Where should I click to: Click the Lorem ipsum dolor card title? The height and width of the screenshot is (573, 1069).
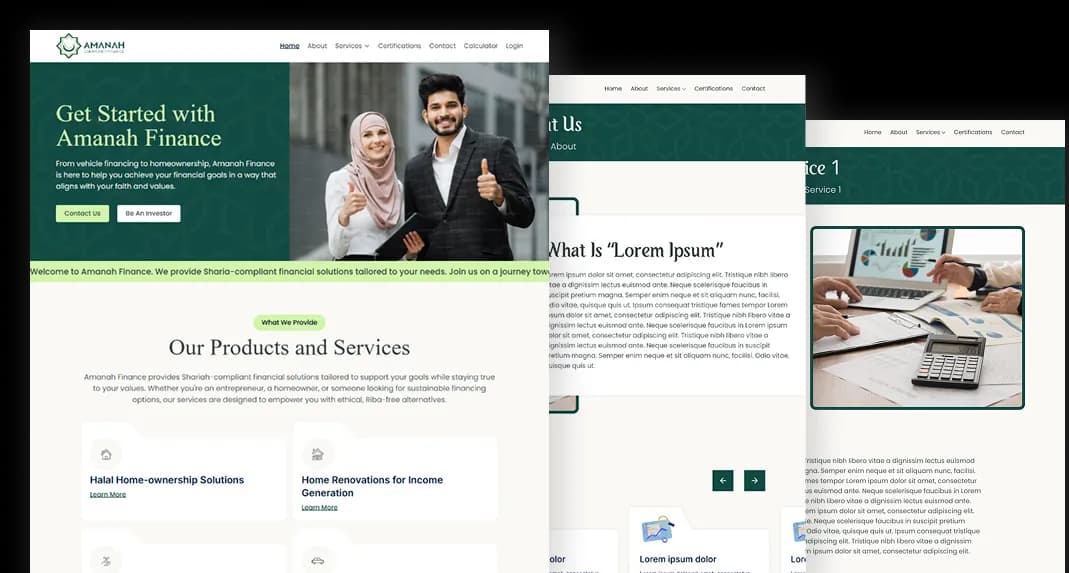(x=678, y=559)
